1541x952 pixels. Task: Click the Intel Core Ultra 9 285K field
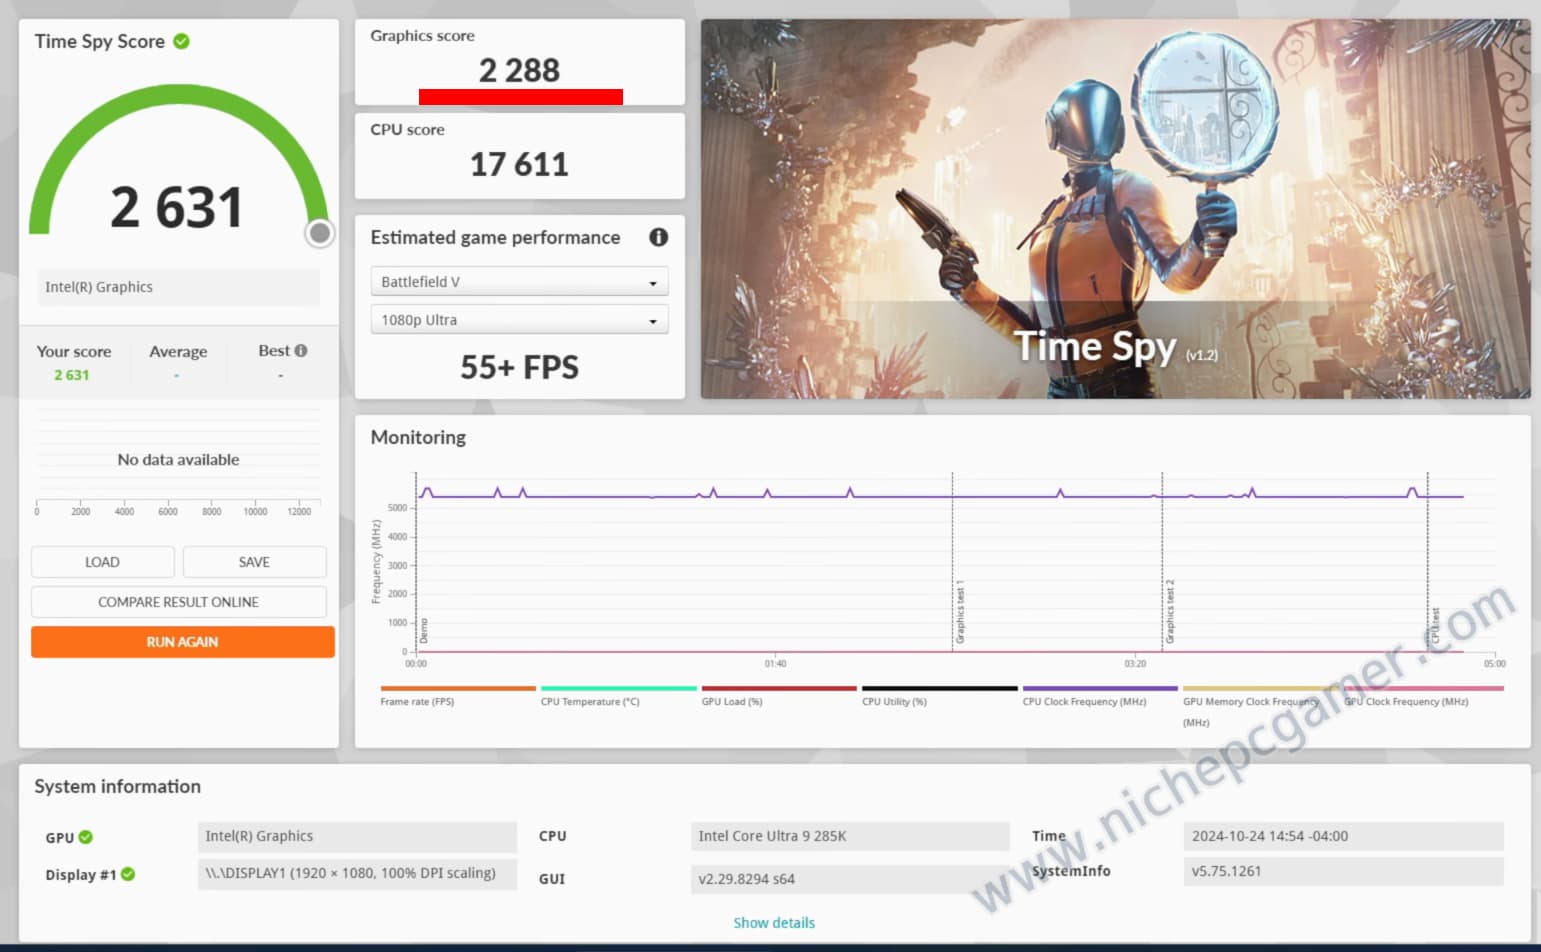pyautogui.click(x=850, y=836)
